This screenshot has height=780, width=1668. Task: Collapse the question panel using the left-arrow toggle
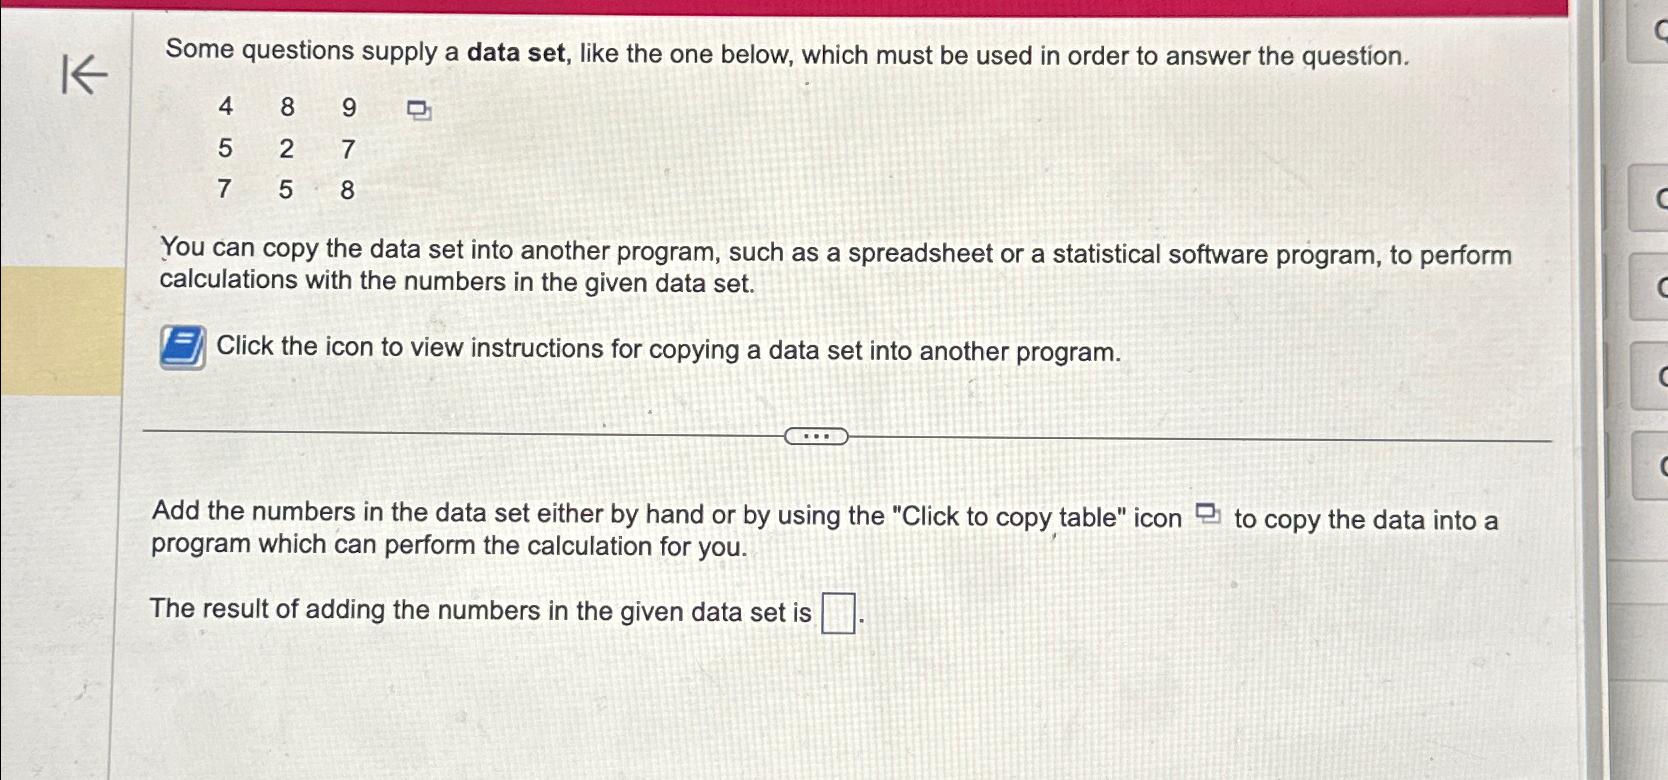click(86, 75)
